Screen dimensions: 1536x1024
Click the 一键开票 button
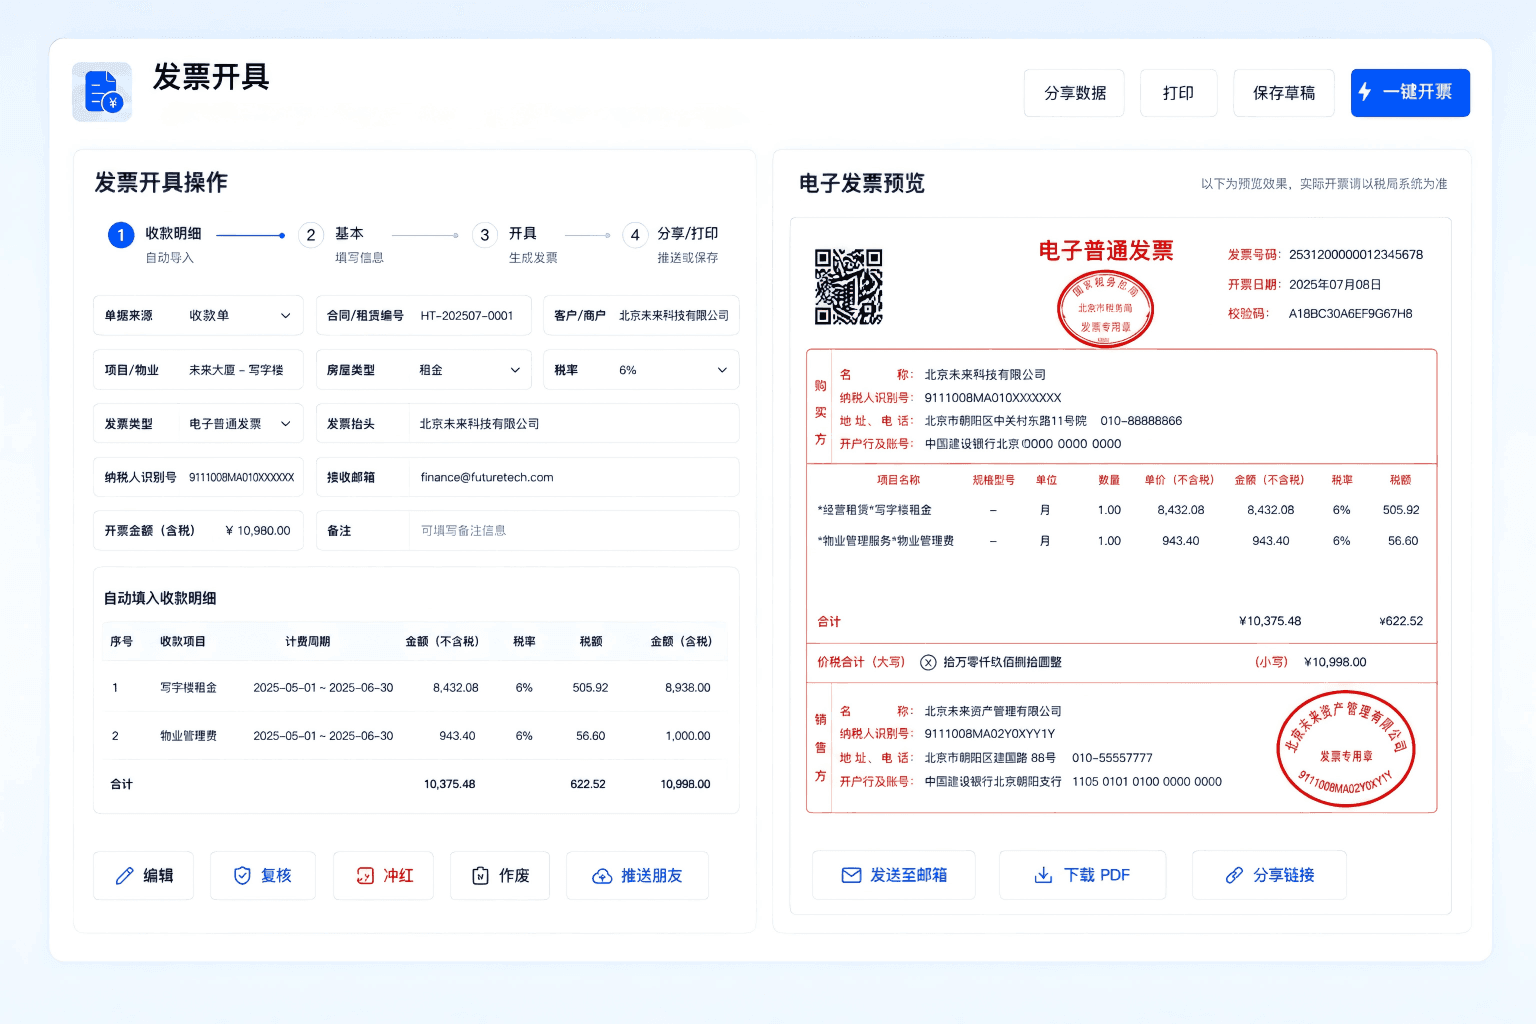[x=1410, y=93]
